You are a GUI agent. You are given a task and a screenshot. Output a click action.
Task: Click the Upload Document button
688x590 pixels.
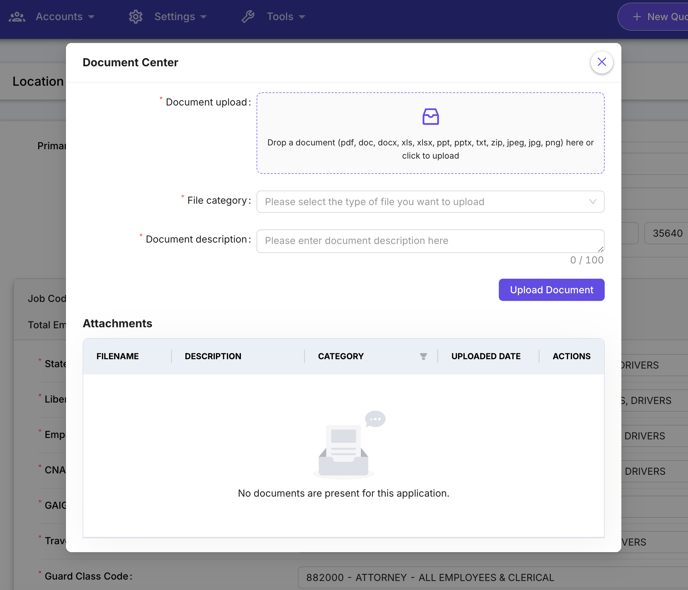click(552, 290)
